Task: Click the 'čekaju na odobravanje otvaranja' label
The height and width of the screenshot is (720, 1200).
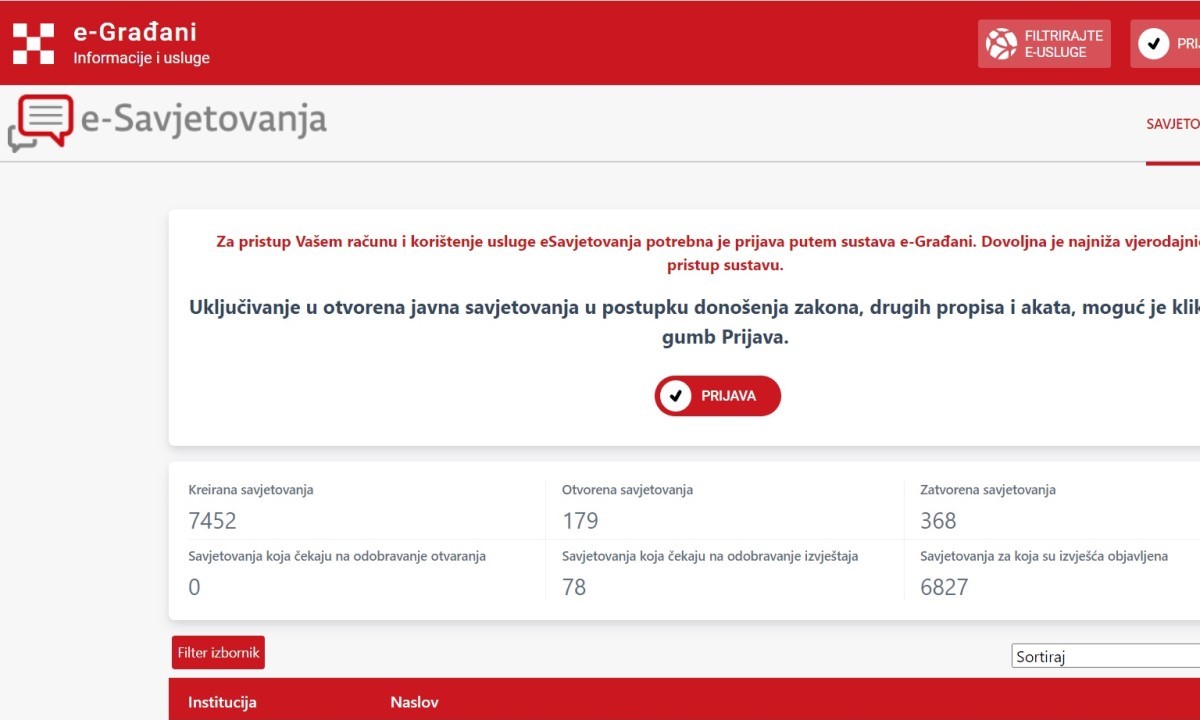Action: coord(337,556)
